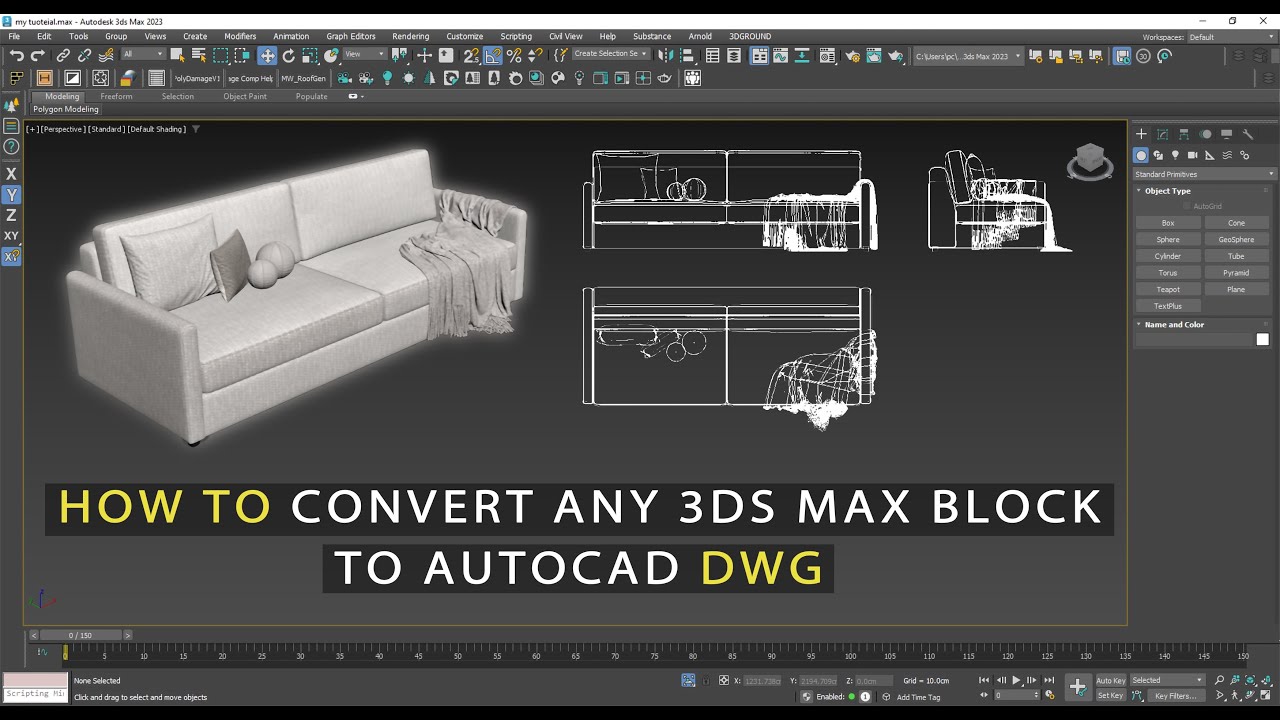Viewport: 1280px width, 720px height.
Task: Select the Select and Move tool
Action: tap(268, 56)
